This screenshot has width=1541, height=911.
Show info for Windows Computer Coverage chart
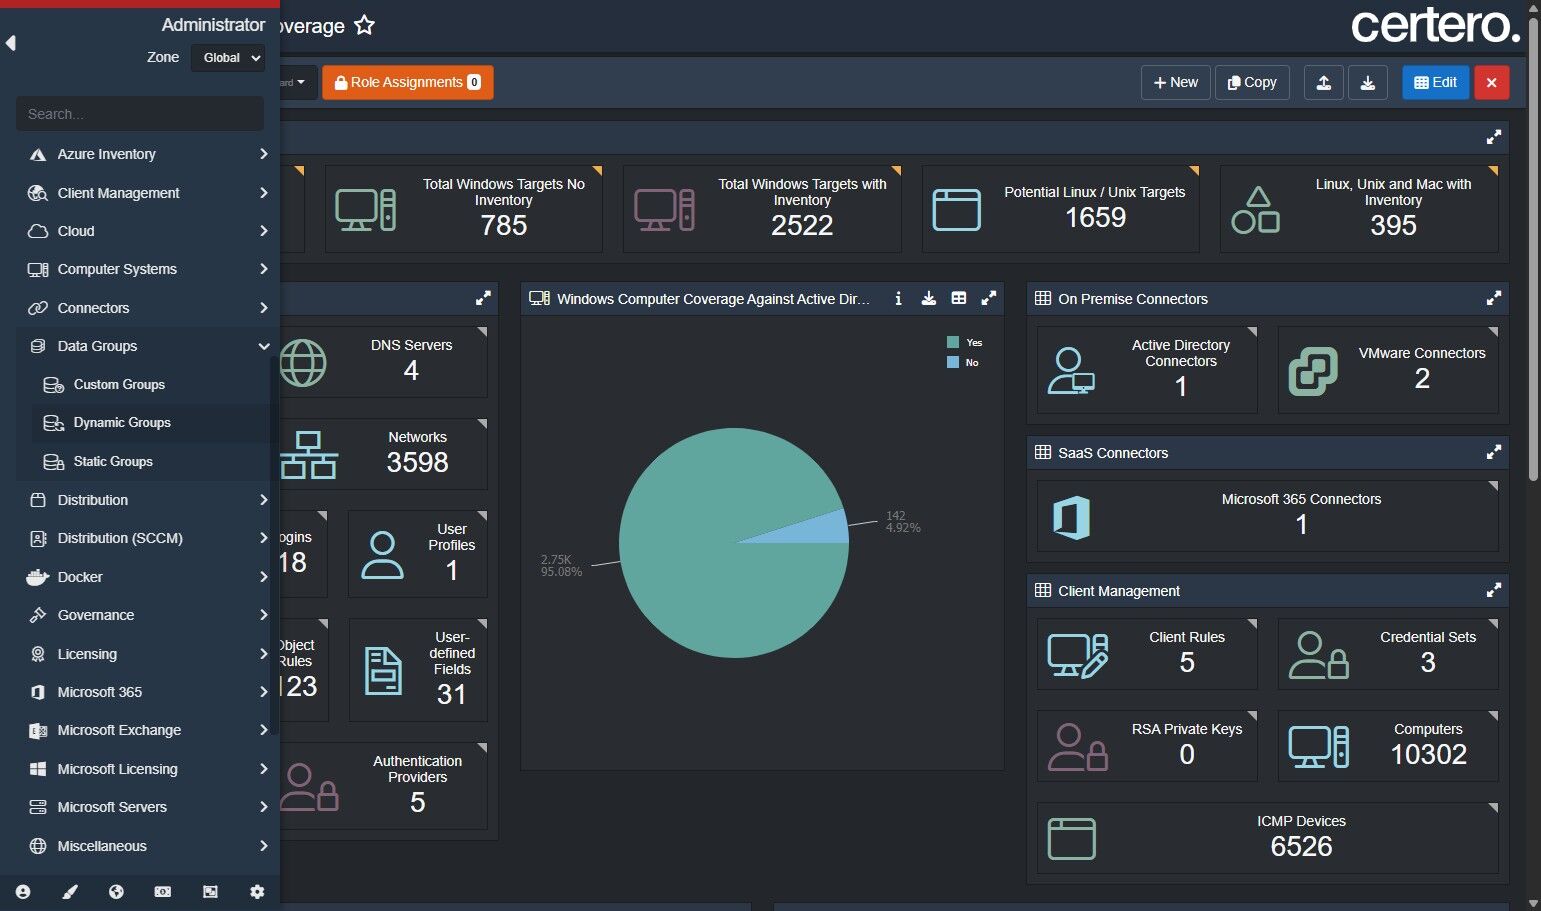click(898, 298)
